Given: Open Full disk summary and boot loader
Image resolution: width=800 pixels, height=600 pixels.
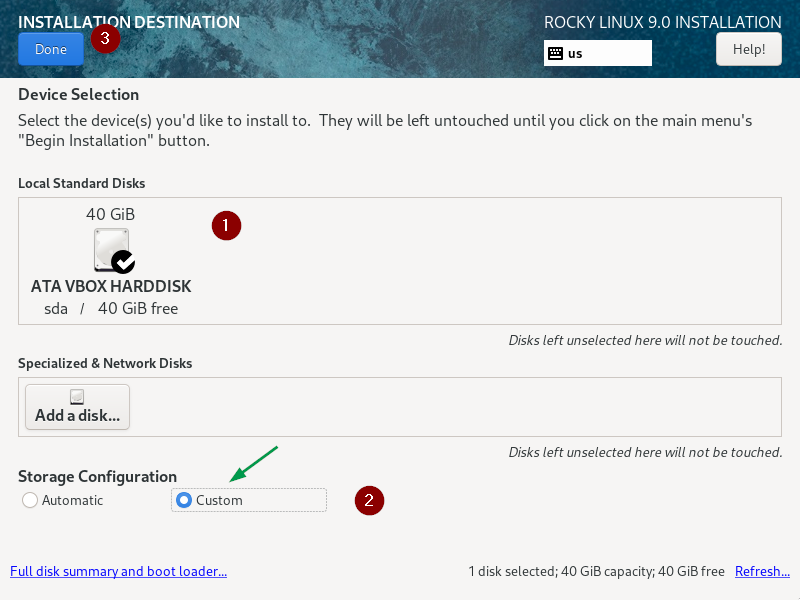Looking at the screenshot, I should 118,571.
